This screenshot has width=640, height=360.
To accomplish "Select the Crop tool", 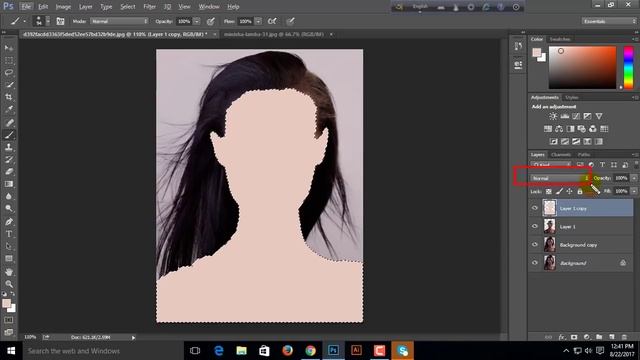I will 9,97.
